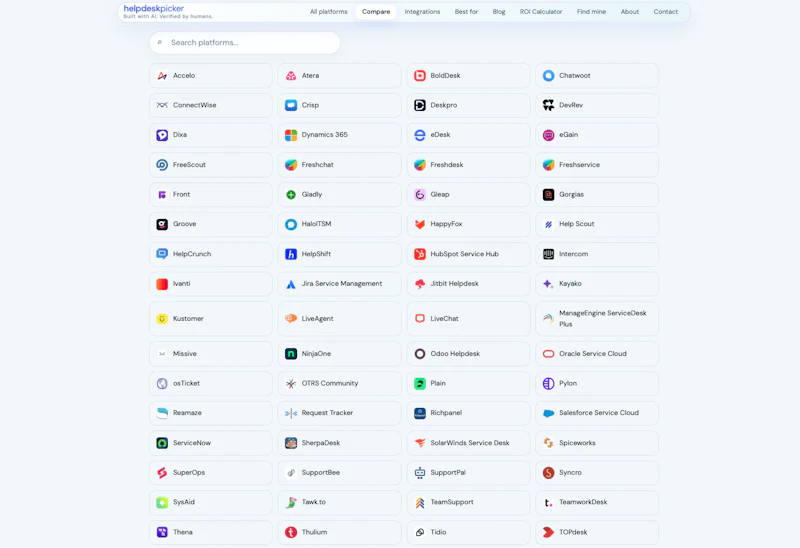The height and width of the screenshot is (548, 800).
Task: Click the Kustomer logo icon
Action: coord(162,319)
